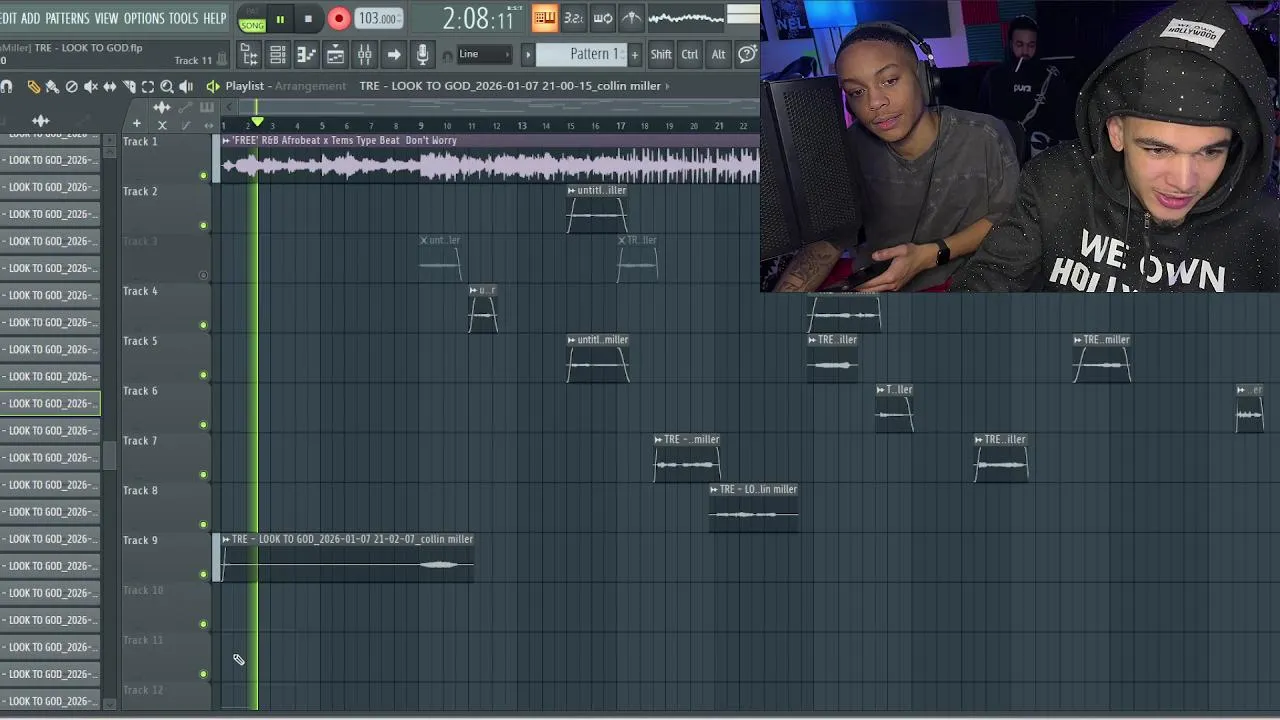Image resolution: width=1280 pixels, height=720 pixels.
Task: Click the red record button
Action: point(338,18)
